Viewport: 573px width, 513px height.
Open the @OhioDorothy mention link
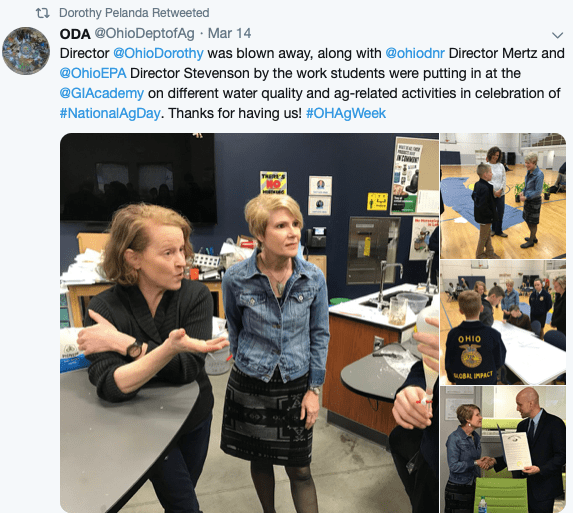tap(158, 53)
